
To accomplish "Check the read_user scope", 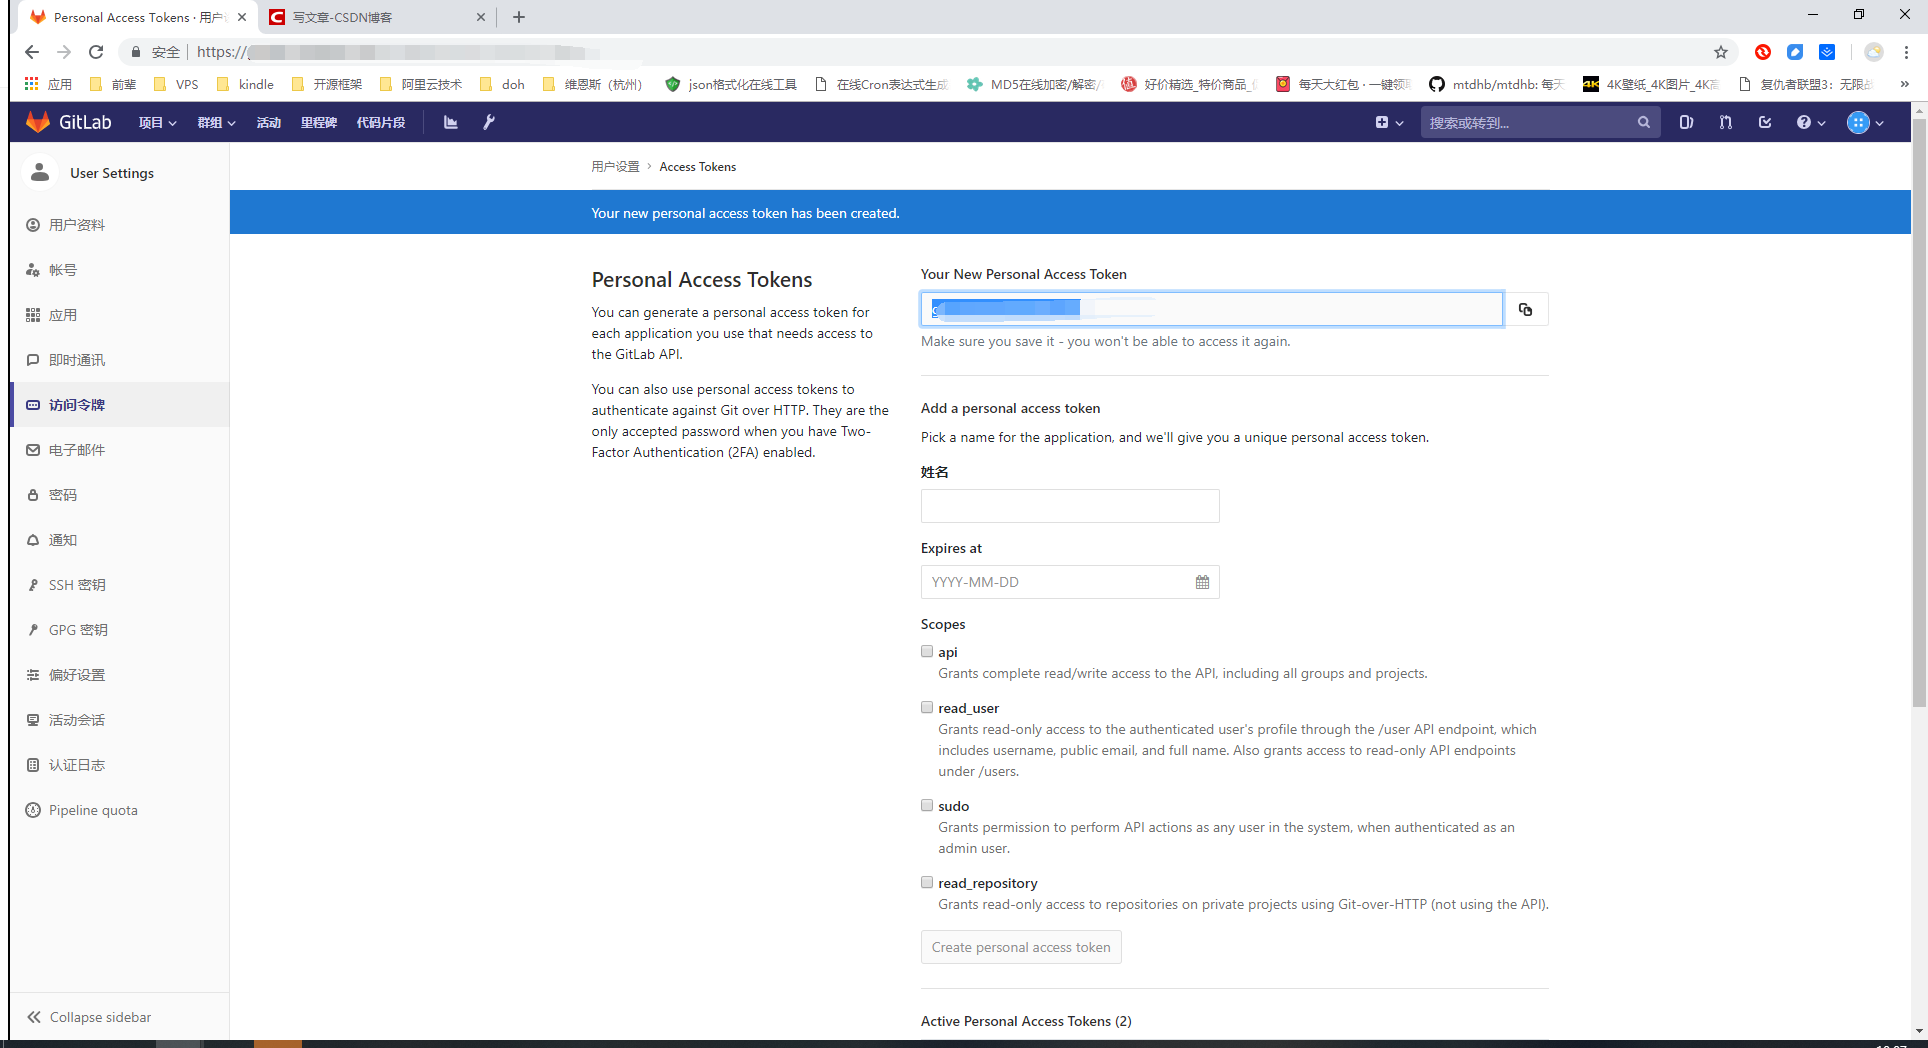I will point(927,707).
